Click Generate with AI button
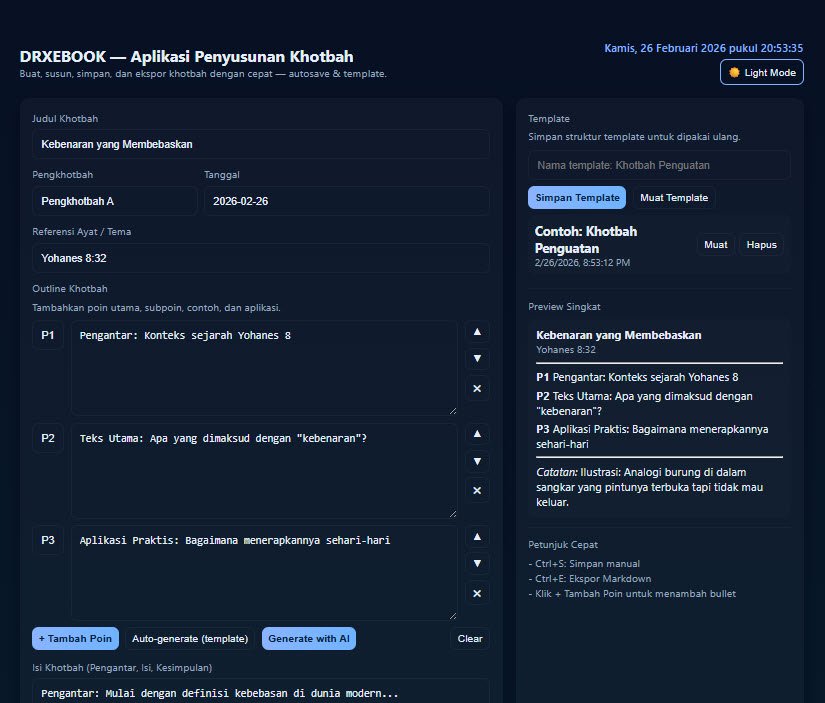Image resolution: width=825 pixels, height=703 pixels. coord(309,639)
